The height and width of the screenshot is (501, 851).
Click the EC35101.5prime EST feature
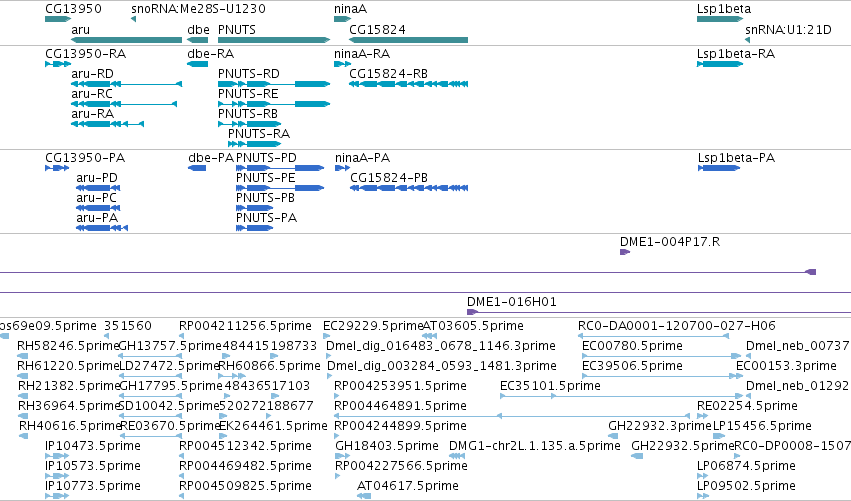coord(621,396)
